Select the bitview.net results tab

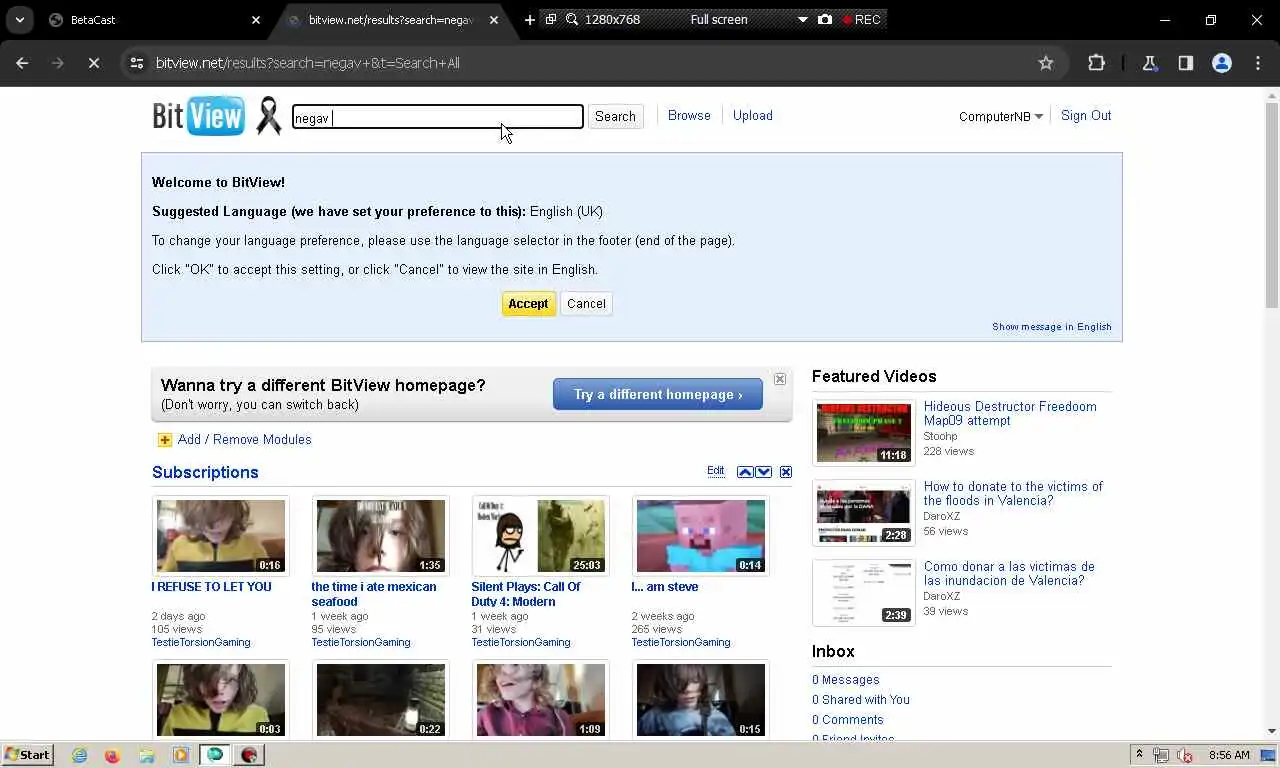tap(390, 20)
